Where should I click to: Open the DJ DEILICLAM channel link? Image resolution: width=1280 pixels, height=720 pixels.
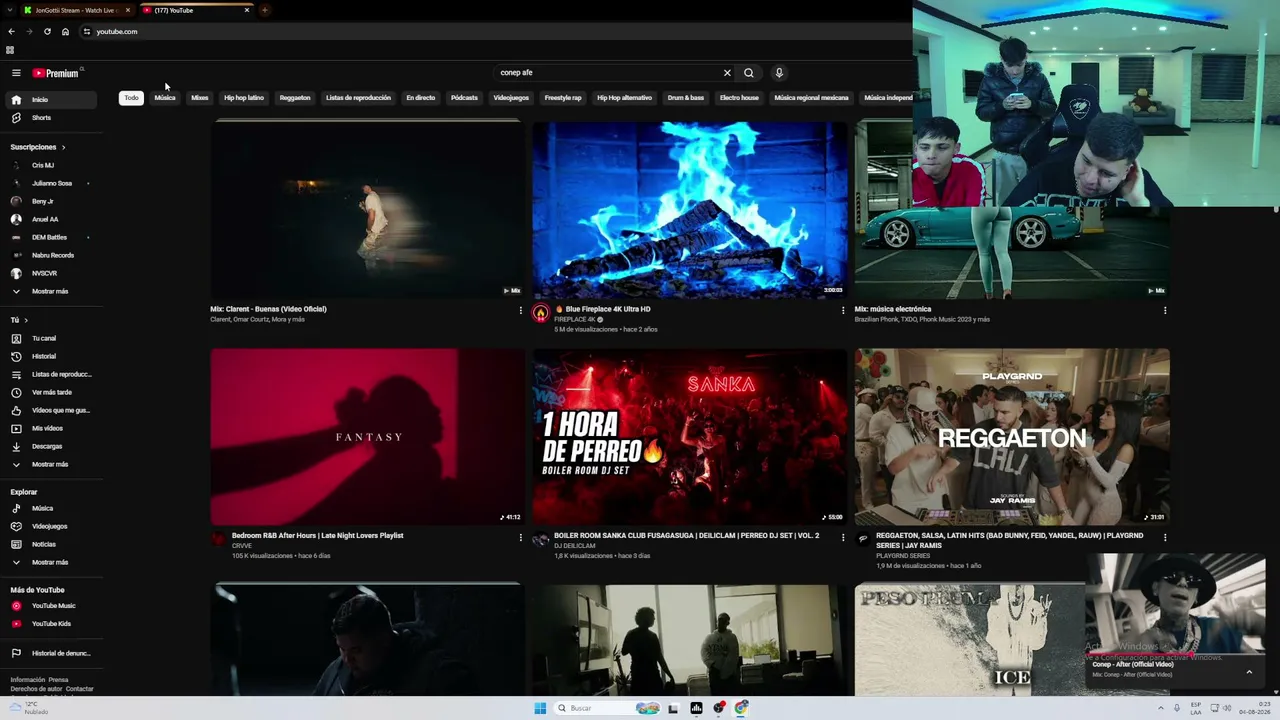(575, 546)
